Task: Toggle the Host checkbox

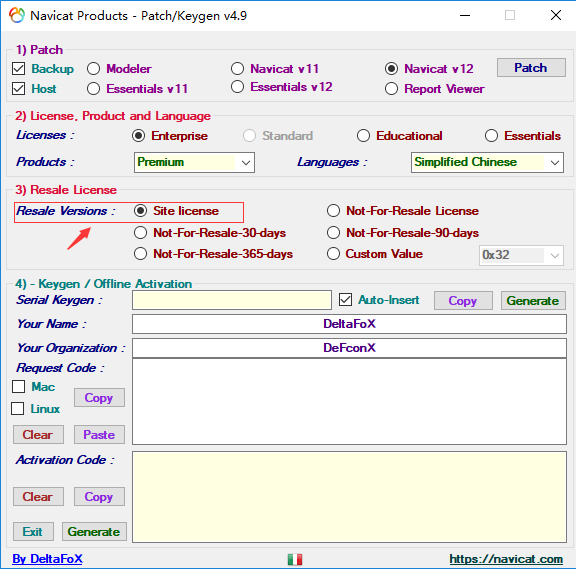Action: tap(19, 89)
